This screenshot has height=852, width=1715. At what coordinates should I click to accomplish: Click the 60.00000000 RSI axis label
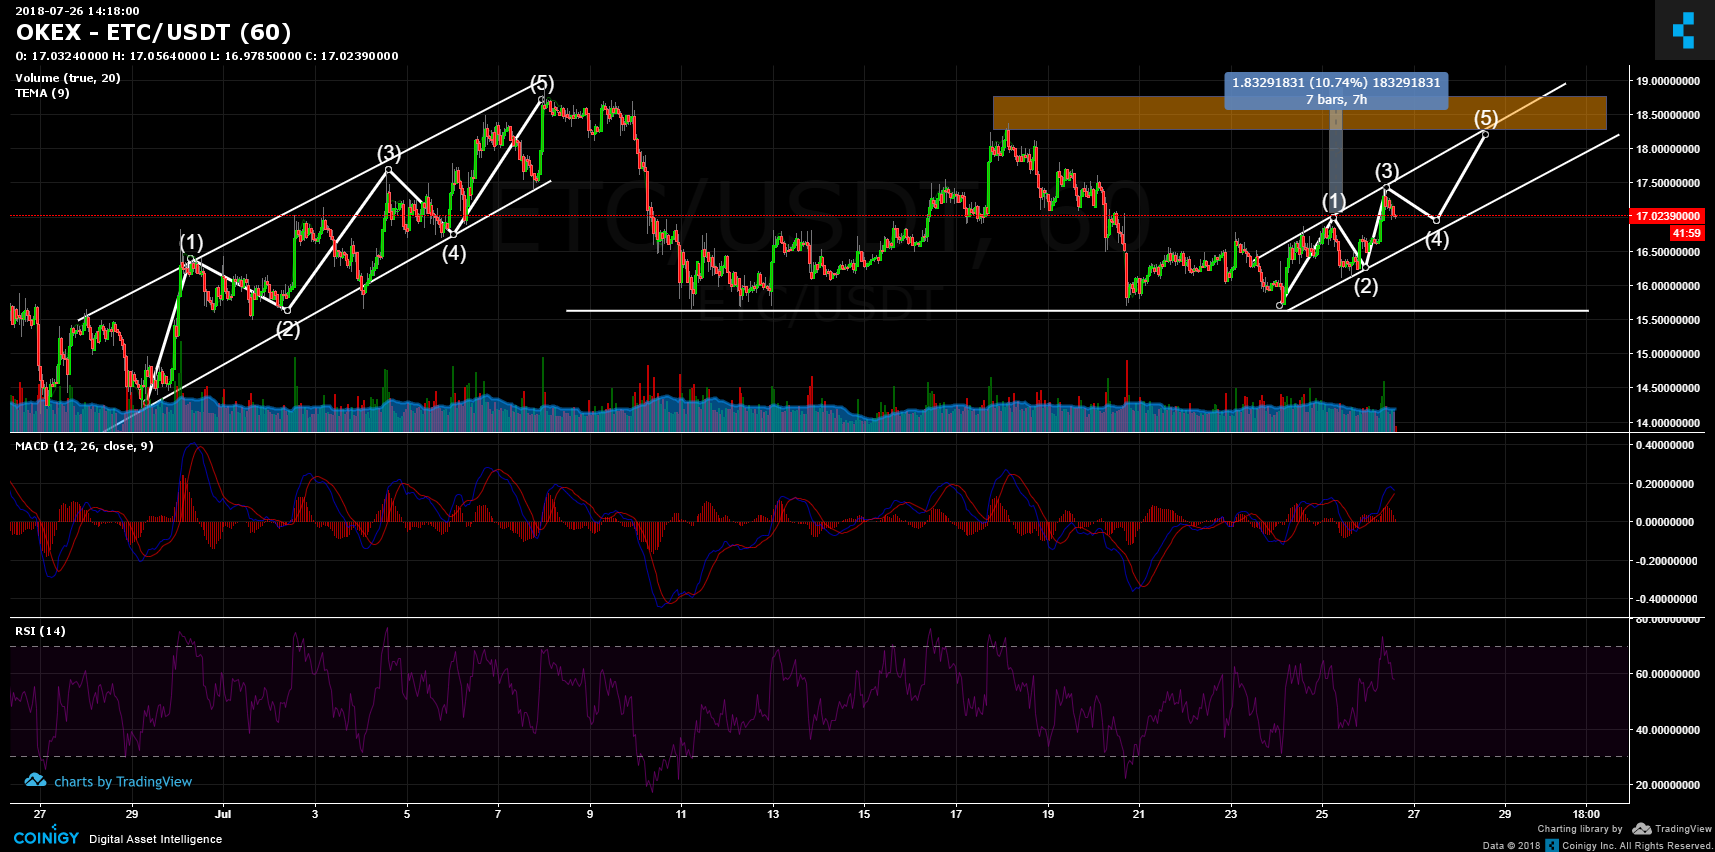click(x=1667, y=674)
